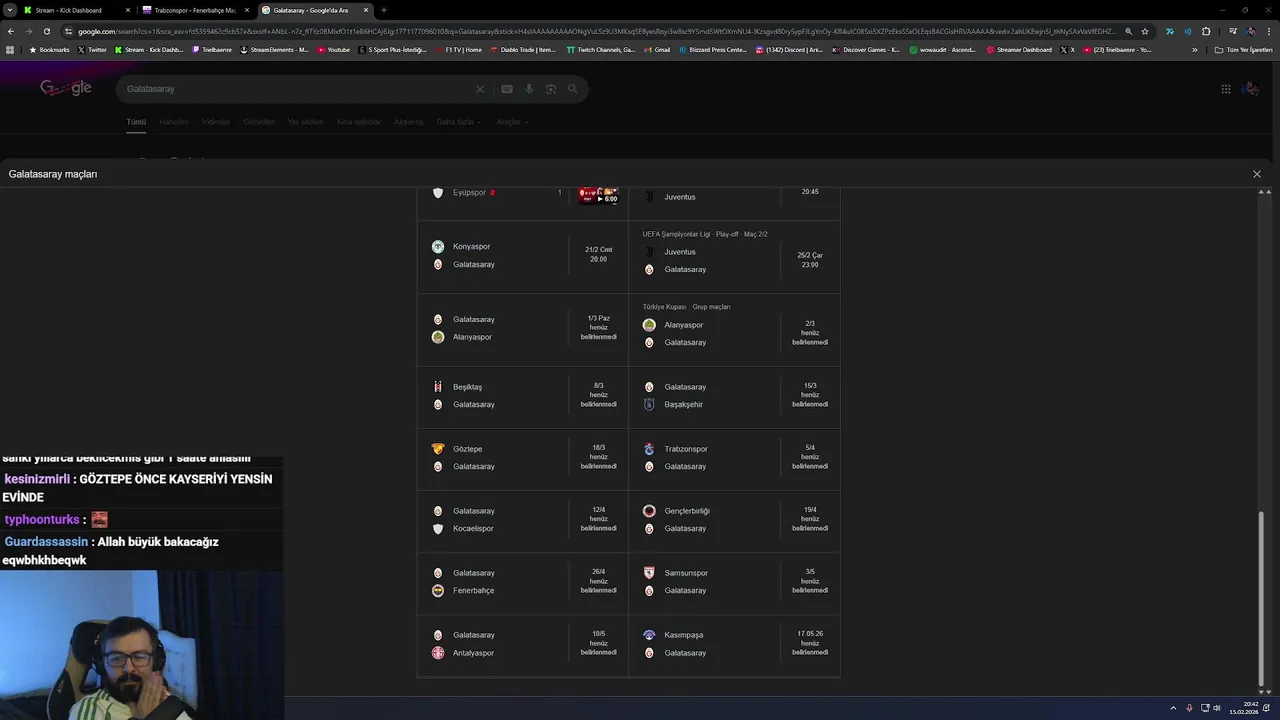1280x720 pixels.
Task: Open the Gmail bookmark
Action: [x=657, y=49]
